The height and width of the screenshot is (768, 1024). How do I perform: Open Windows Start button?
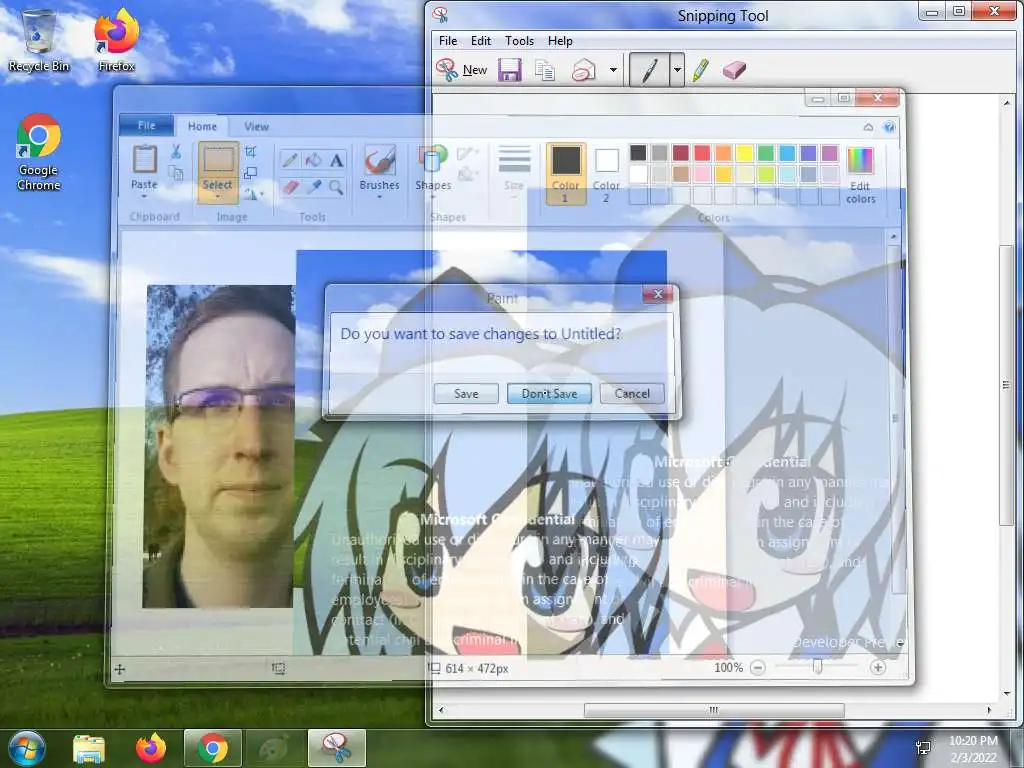coord(26,748)
